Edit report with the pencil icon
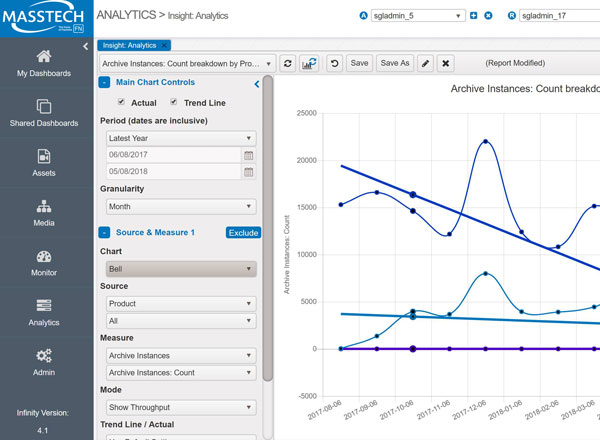Viewport: 600px width, 440px height. [x=425, y=64]
